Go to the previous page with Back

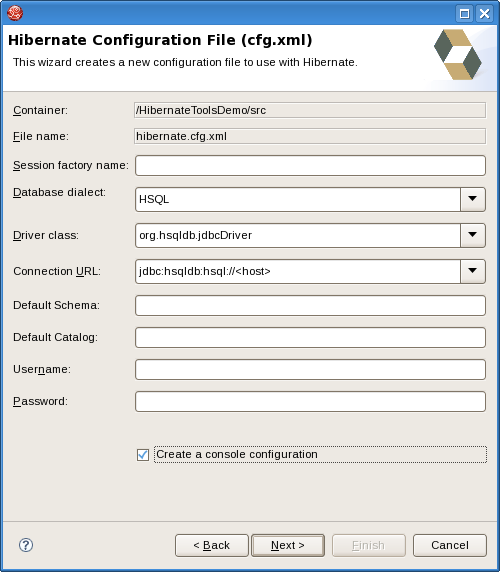[x=212, y=545]
